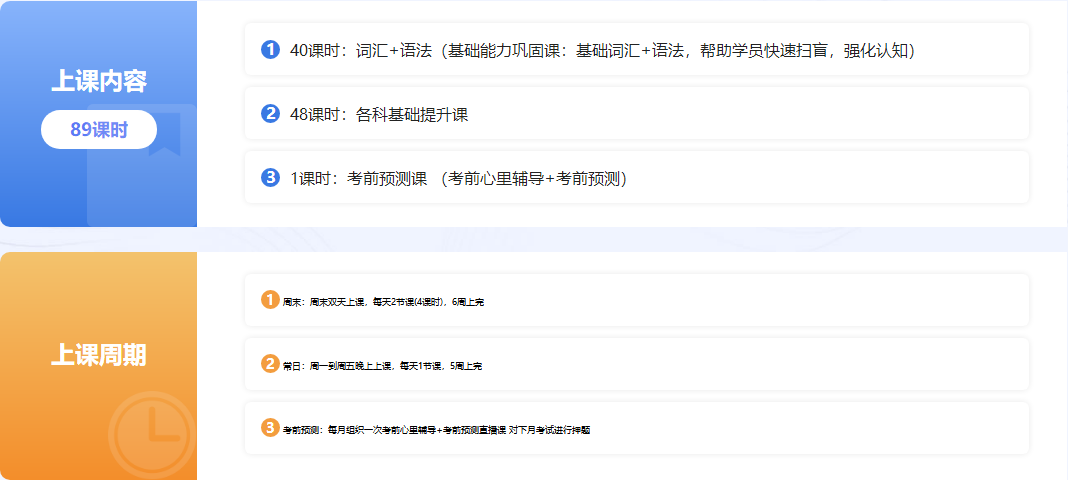
Task: Click the bookmark icon in the blue panel
Action: (163, 134)
